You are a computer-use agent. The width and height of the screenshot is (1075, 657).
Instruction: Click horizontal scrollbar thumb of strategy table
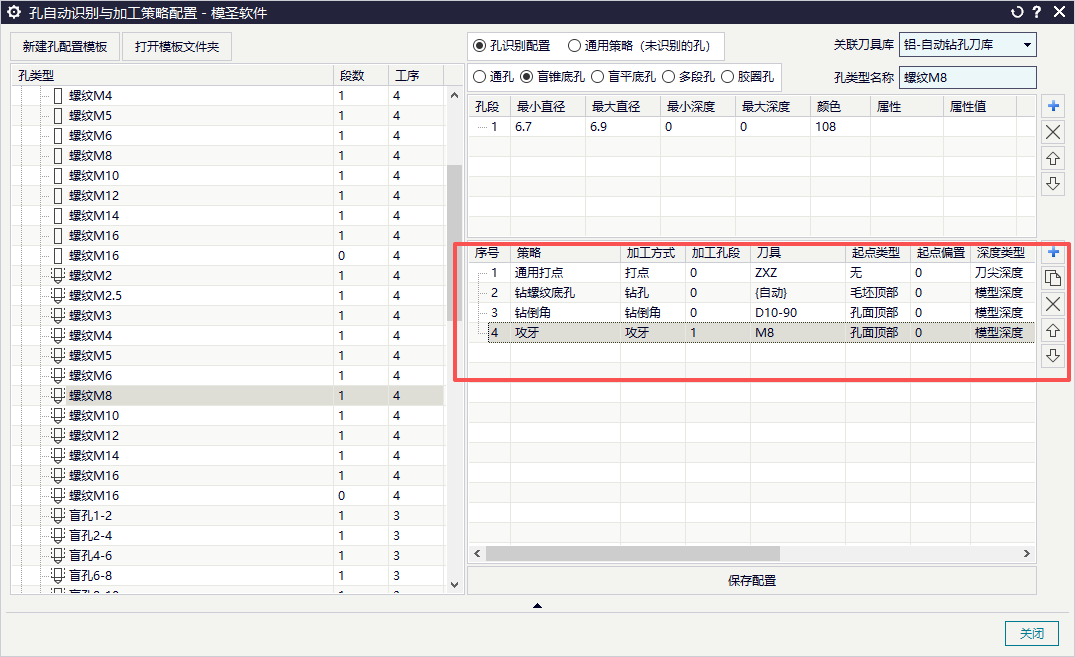pyautogui.click(x=633, y=553)
